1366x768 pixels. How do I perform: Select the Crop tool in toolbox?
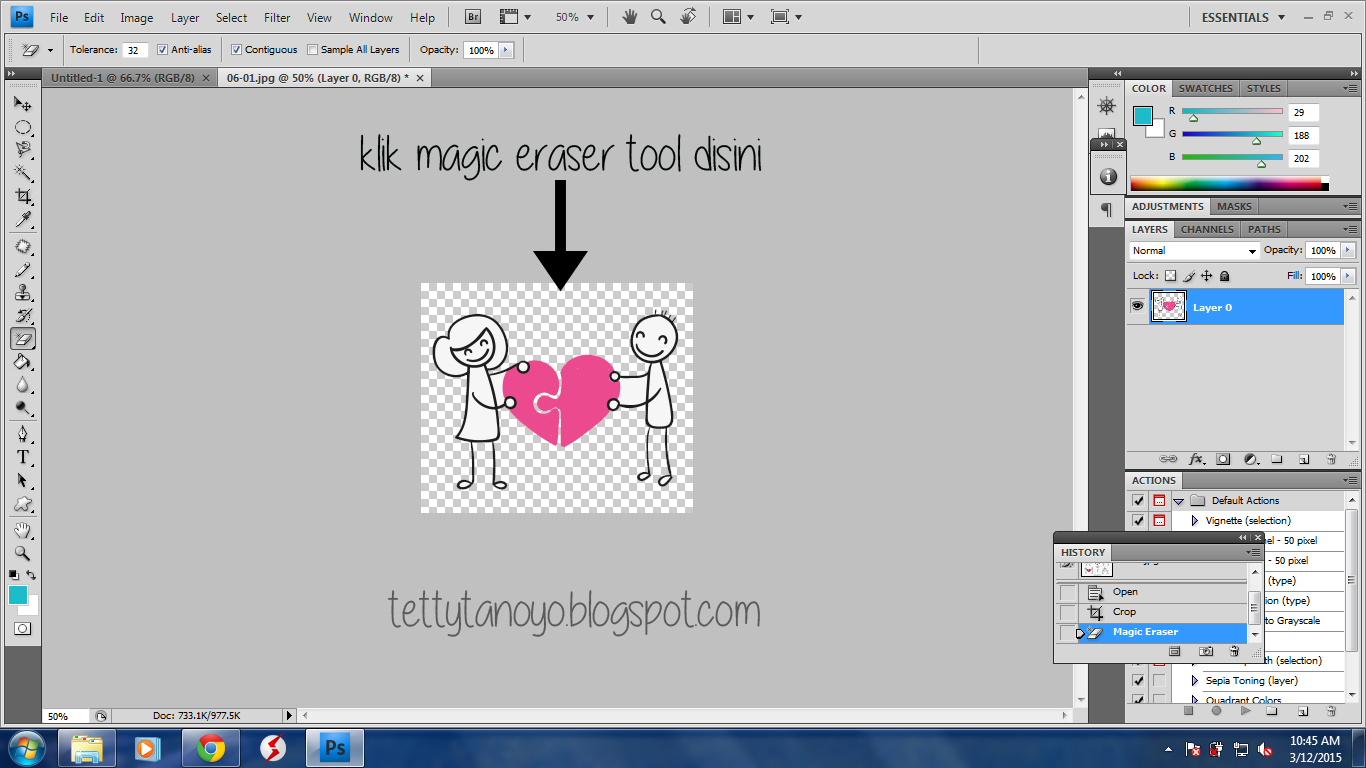coord(23,196)
